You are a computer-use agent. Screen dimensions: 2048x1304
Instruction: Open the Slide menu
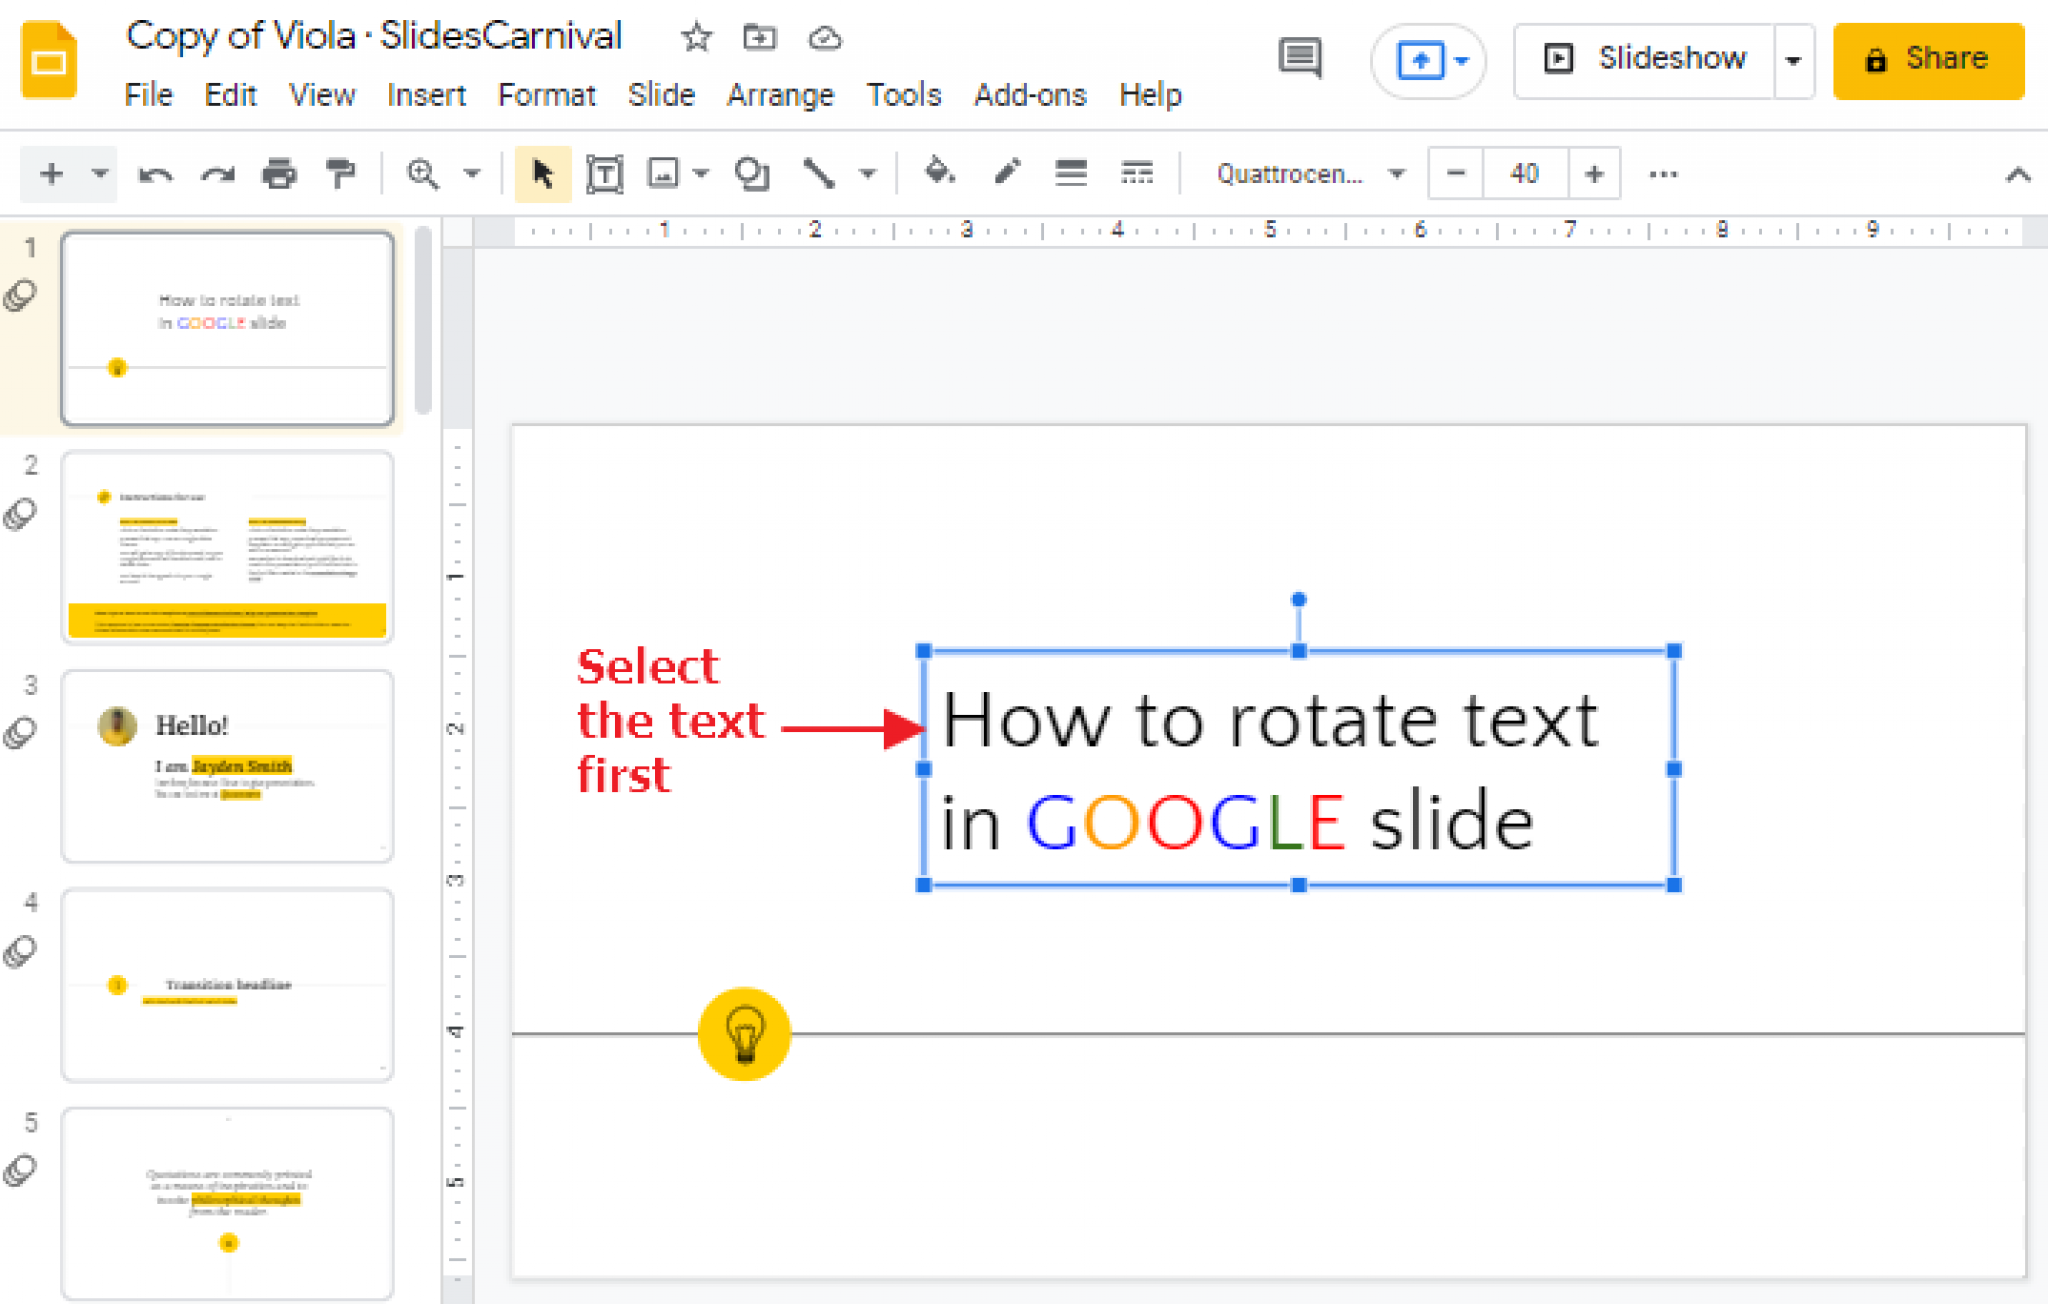tap(661, 95)
